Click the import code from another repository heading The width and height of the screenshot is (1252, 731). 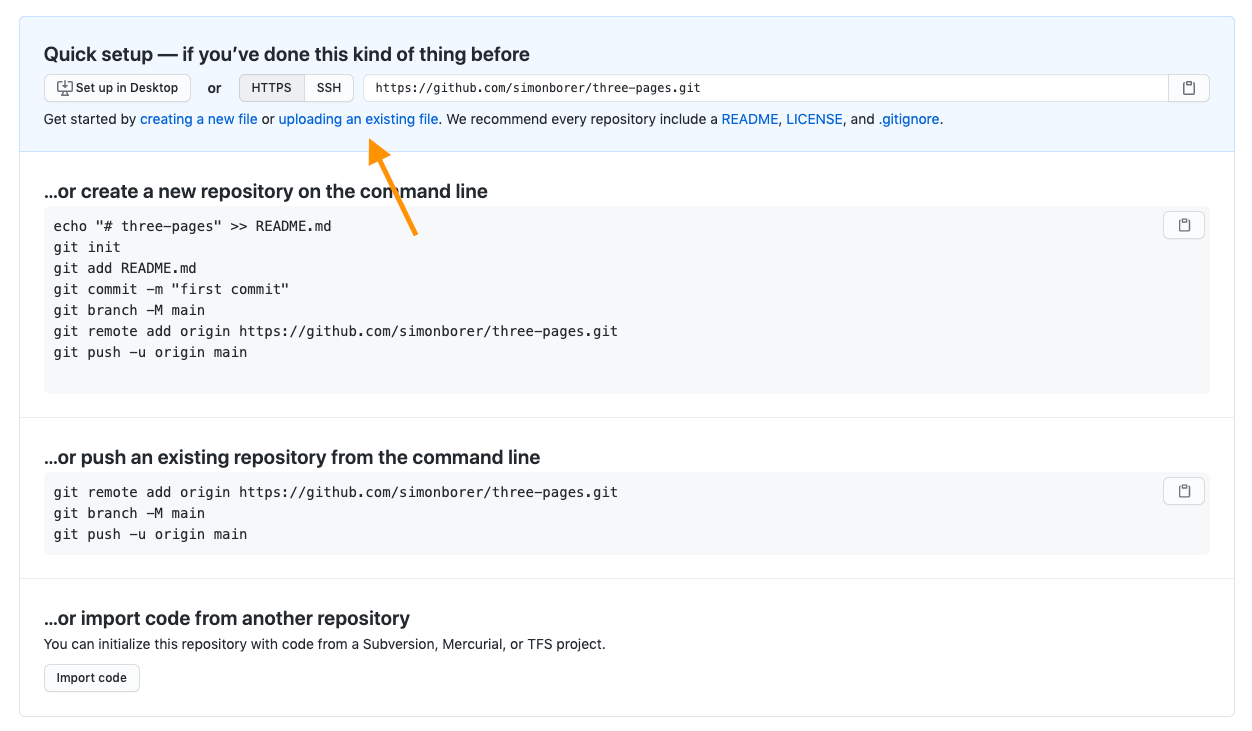coord(227,618)
